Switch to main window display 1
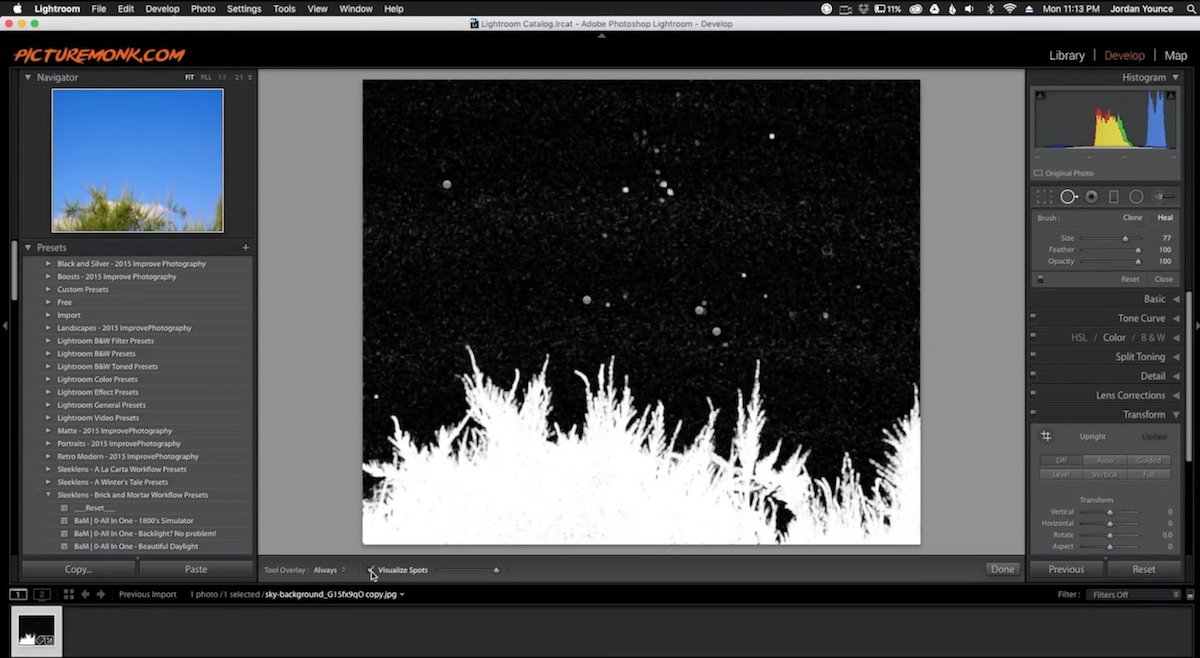The image size is (1200, 658). [18, 594]
